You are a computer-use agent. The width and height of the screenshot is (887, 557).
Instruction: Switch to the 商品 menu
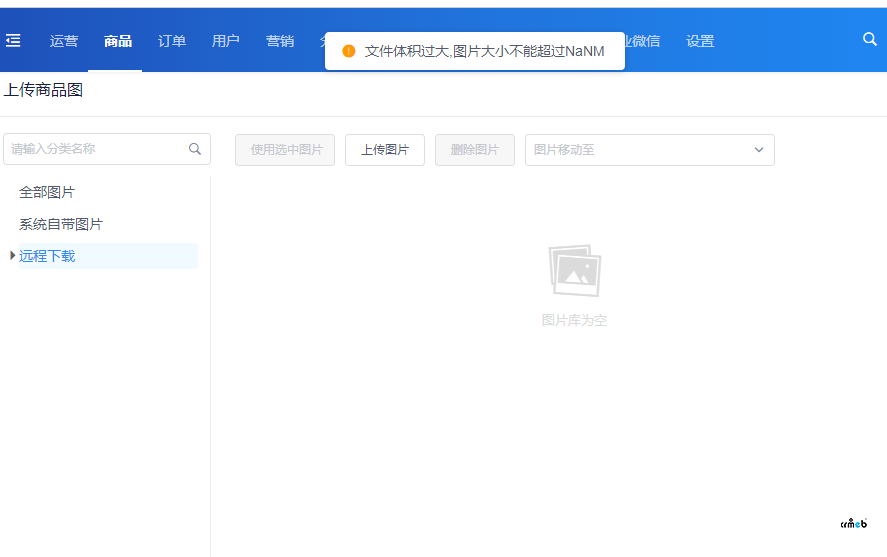point(118,41)
